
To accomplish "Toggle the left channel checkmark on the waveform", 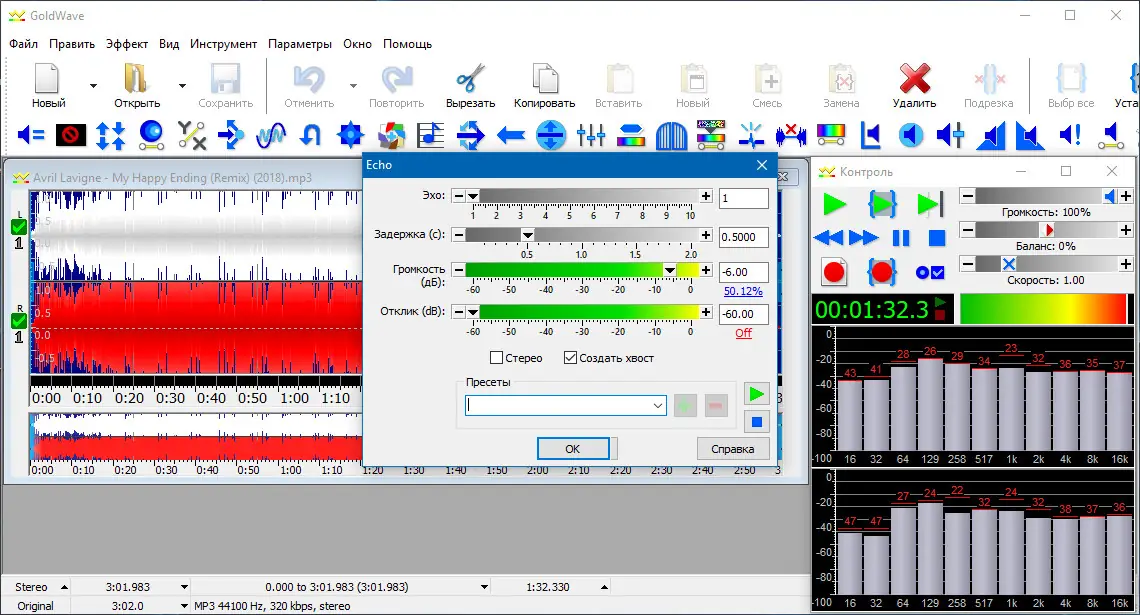I will coord(18,226).
